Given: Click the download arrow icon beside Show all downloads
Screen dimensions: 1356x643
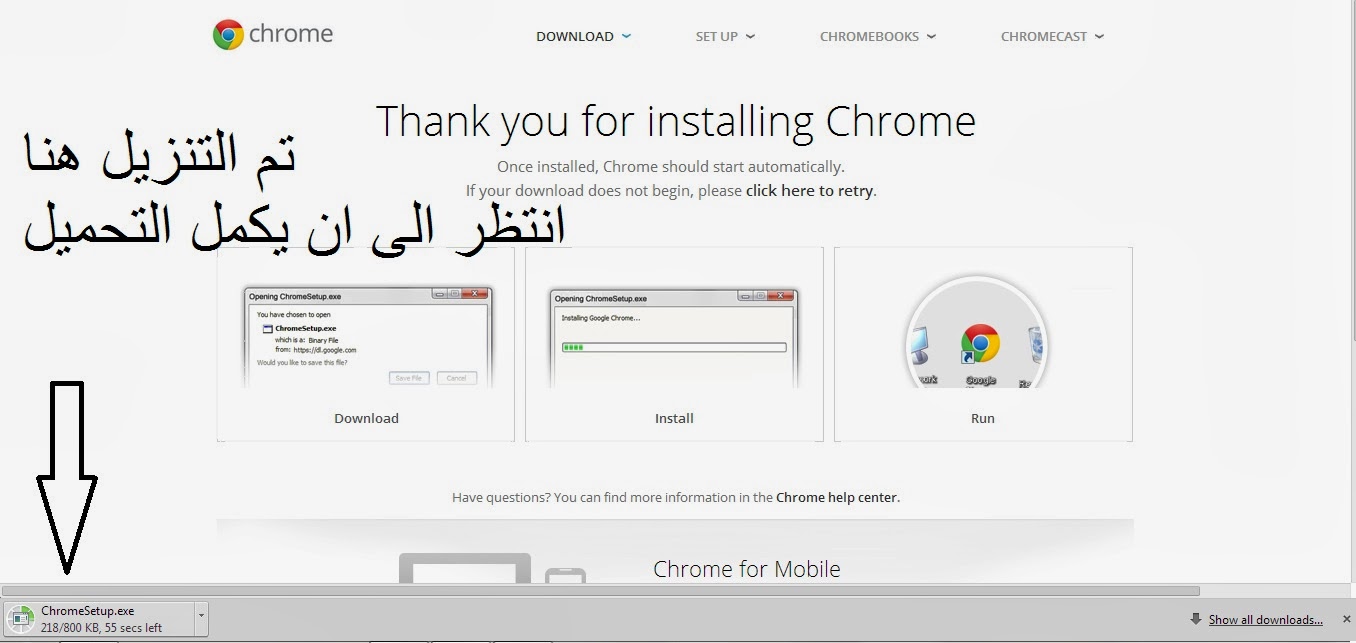Looking at the screenshot, I should (x=1196, y=620).
